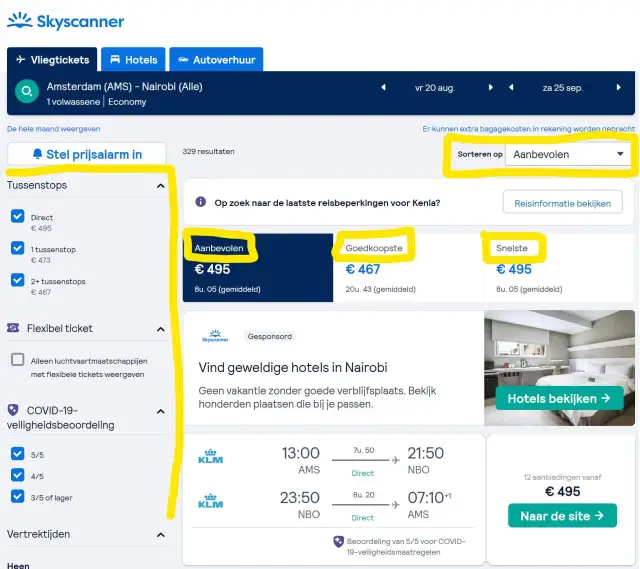Click the green search magnifier icon

[x=27, y=91]
